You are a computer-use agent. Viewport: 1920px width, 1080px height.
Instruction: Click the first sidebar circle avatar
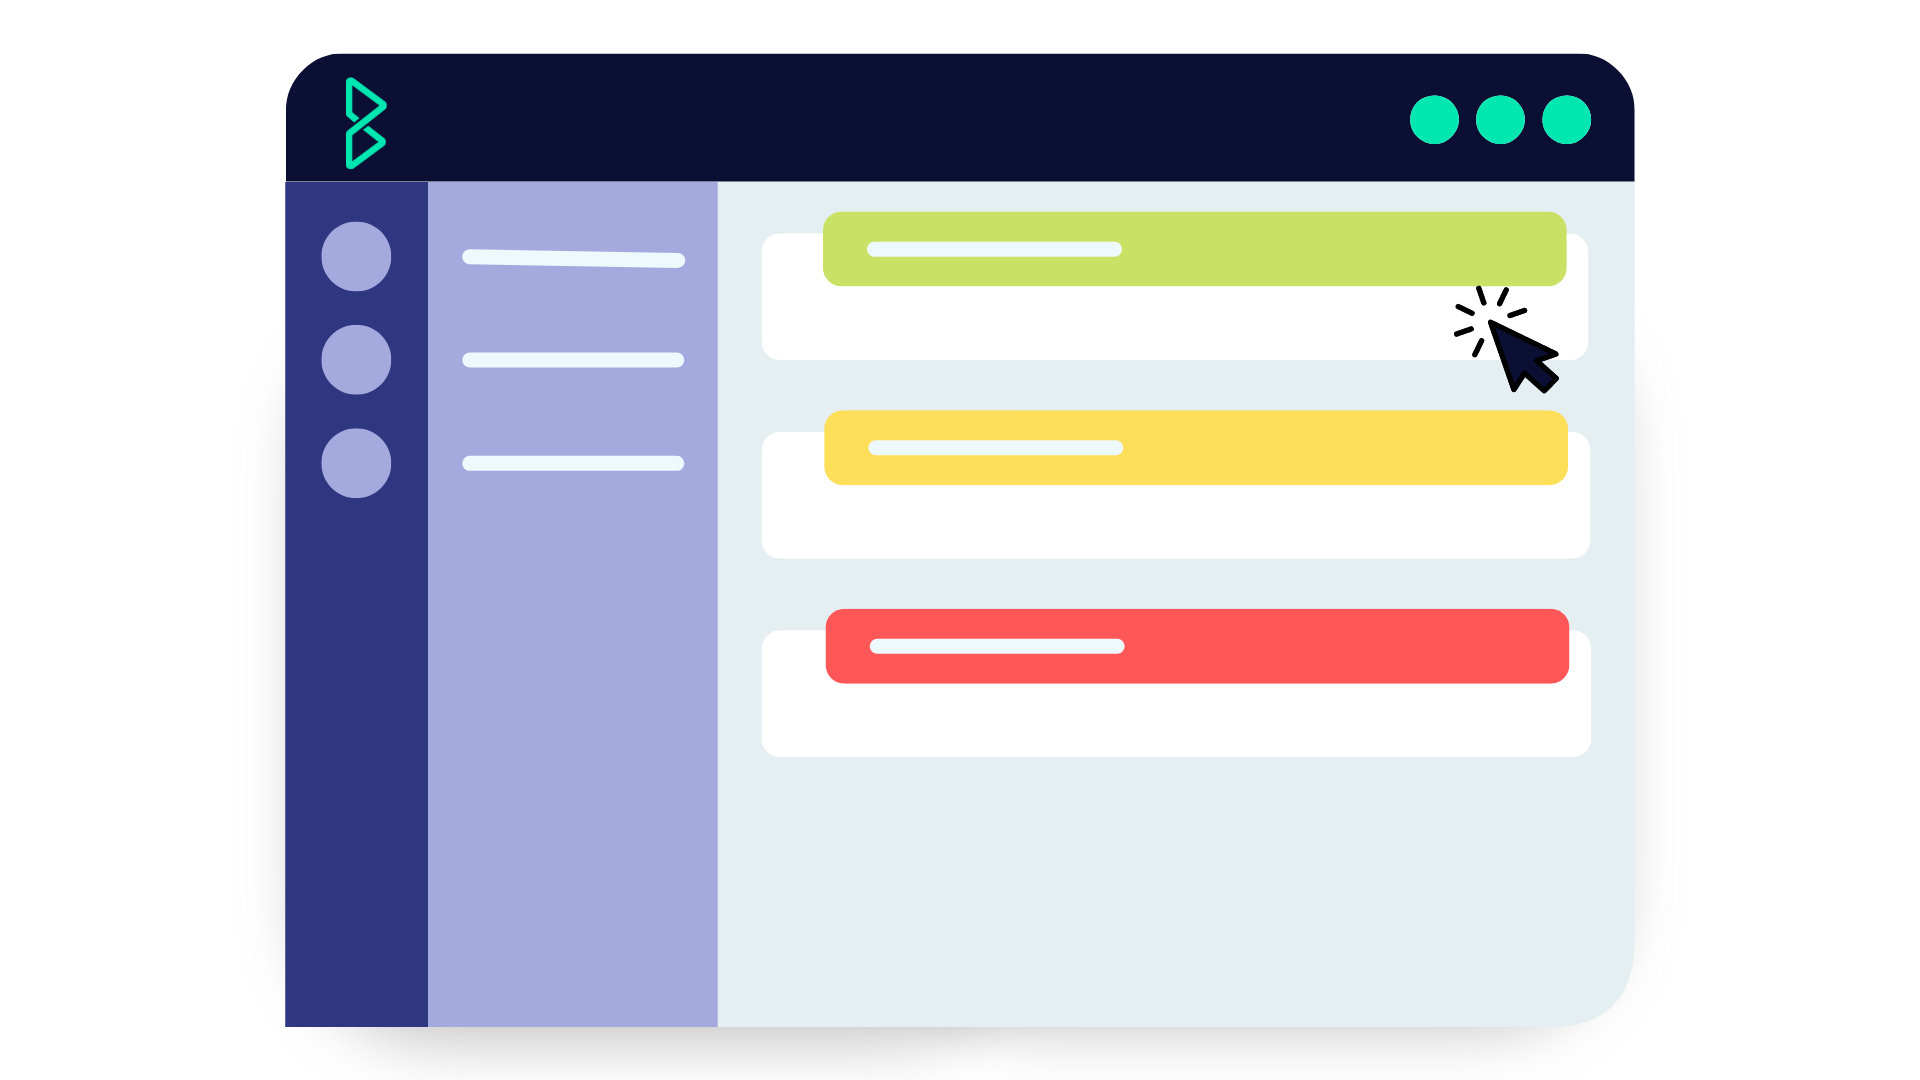point(355,257)
